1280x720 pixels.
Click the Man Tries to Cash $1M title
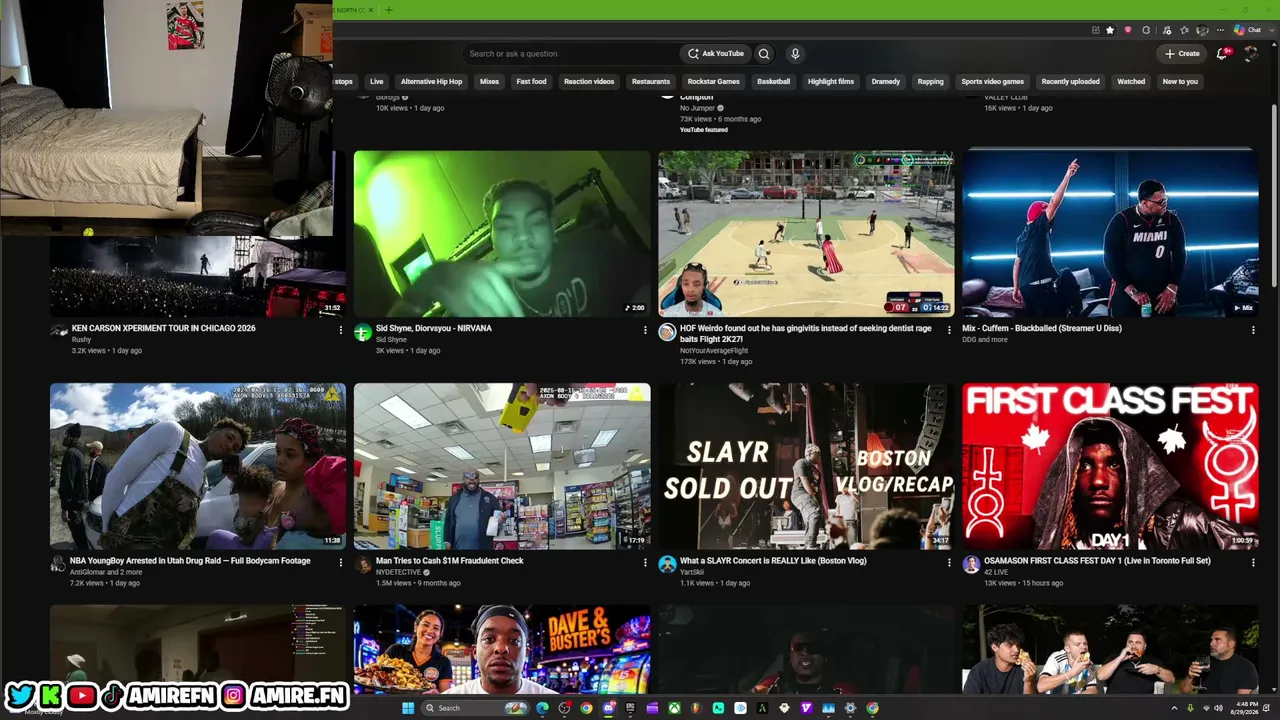(450, 561)
